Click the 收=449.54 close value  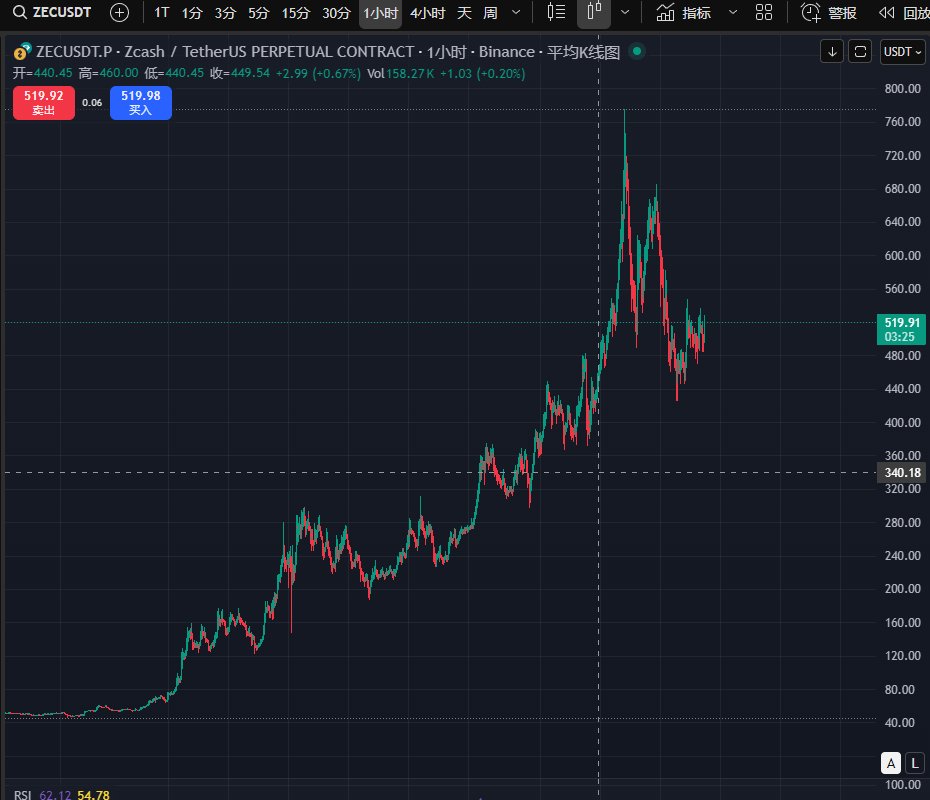[240, 73]
